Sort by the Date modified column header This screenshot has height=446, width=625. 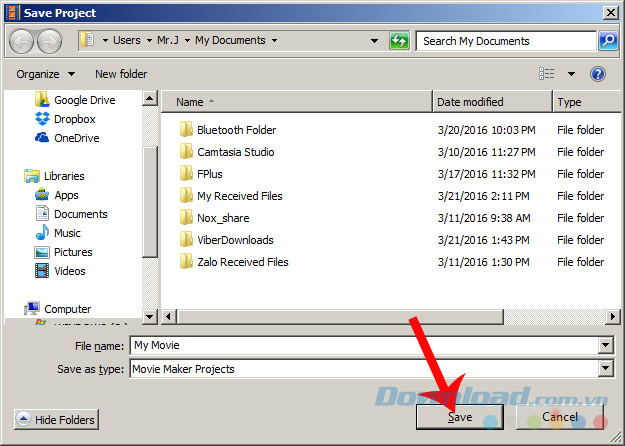click(x=493, y=102)
